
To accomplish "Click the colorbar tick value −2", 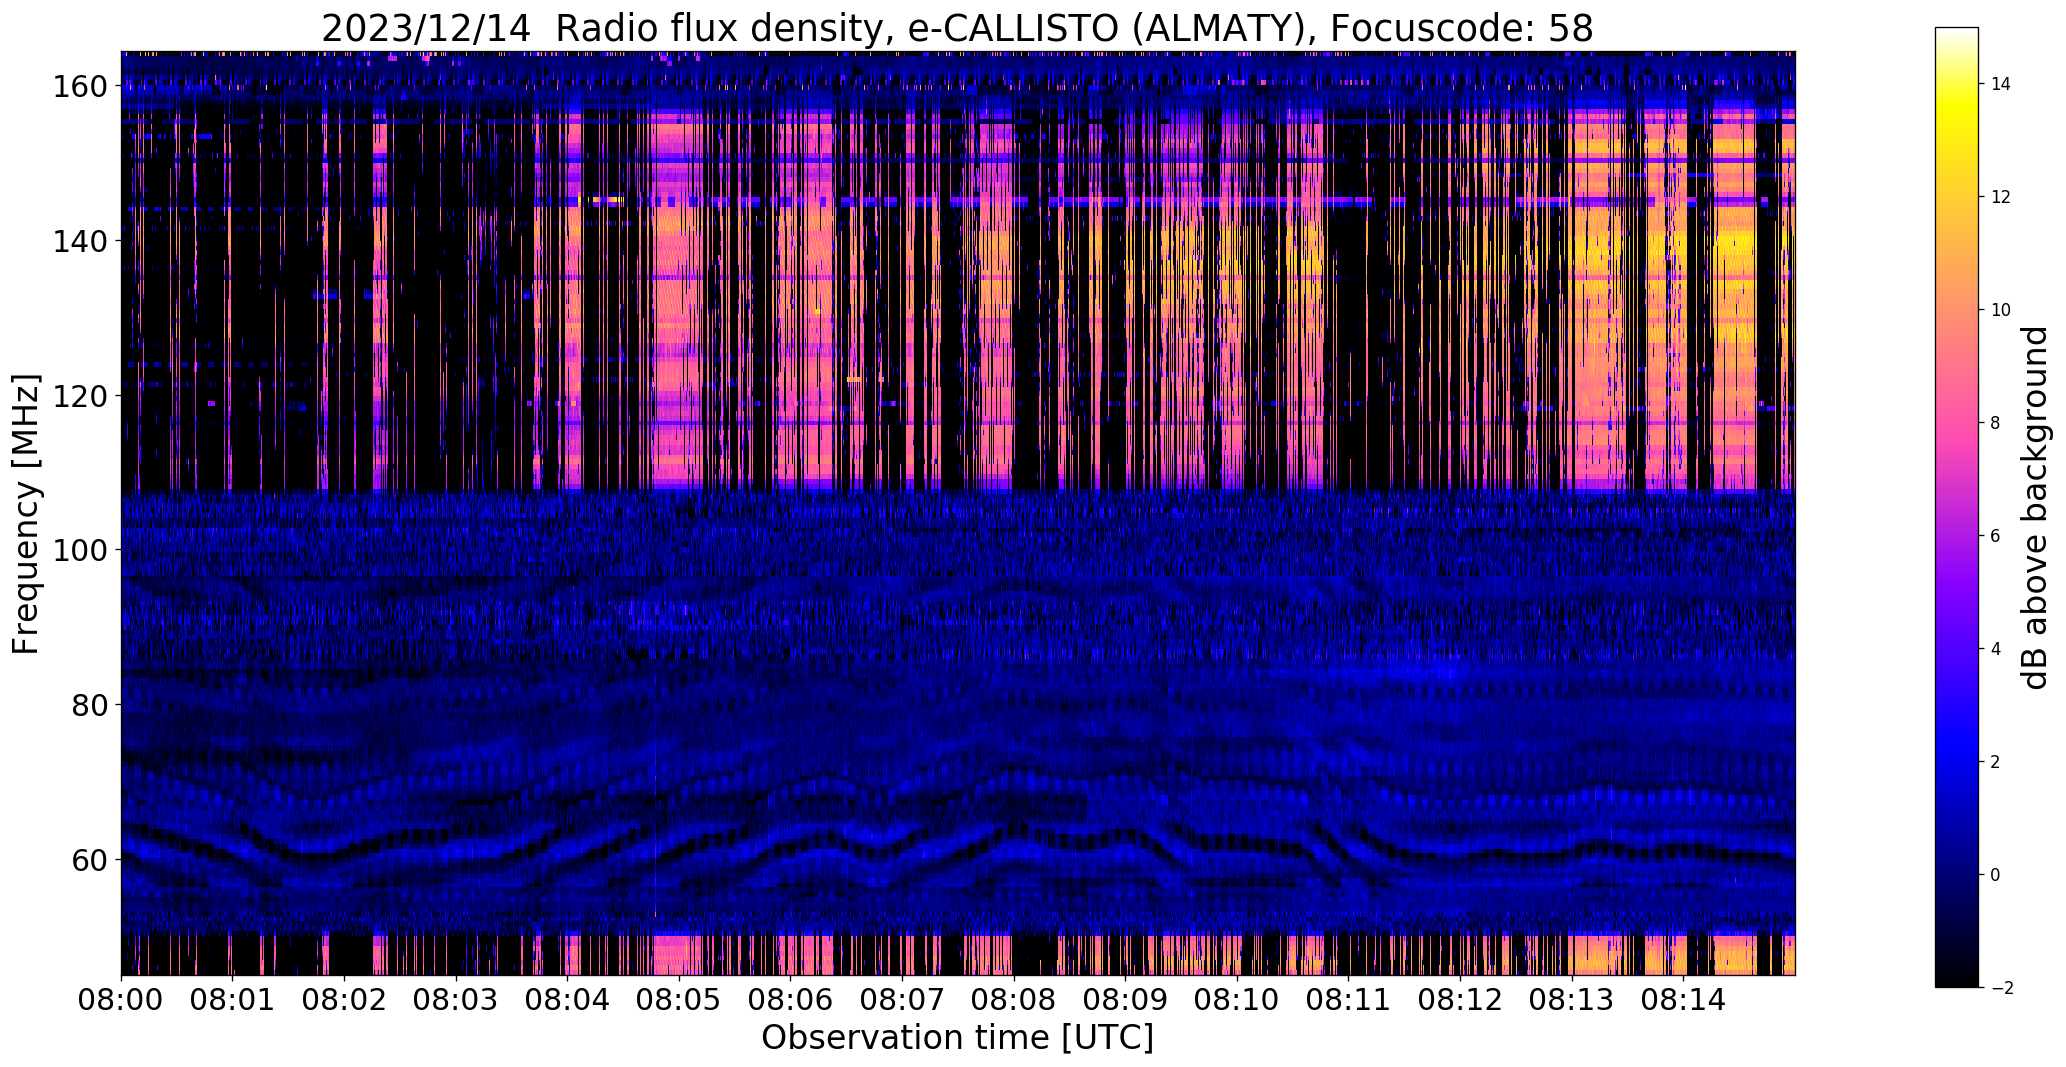I will [2001, 988].
